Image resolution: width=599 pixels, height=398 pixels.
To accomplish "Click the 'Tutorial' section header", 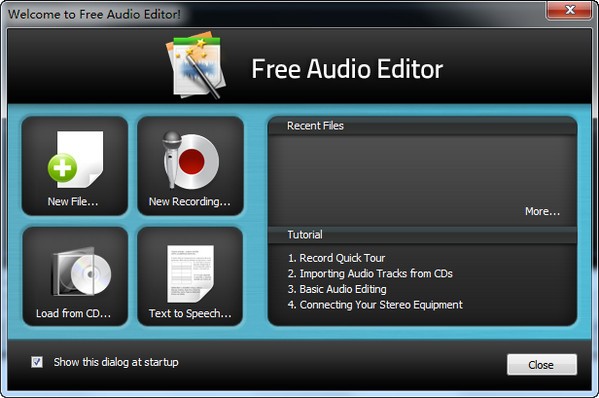I will pyautogui.click(x=305, y=235).
